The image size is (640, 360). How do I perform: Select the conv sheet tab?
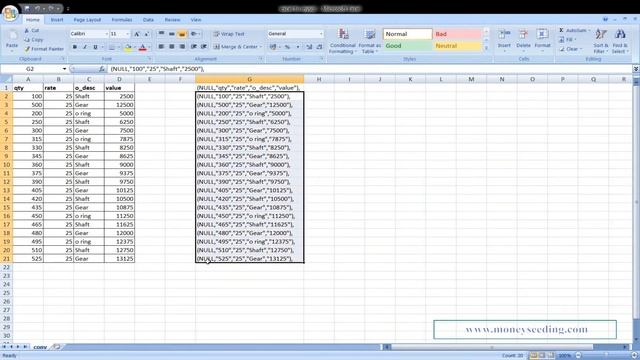coord(40,347)
